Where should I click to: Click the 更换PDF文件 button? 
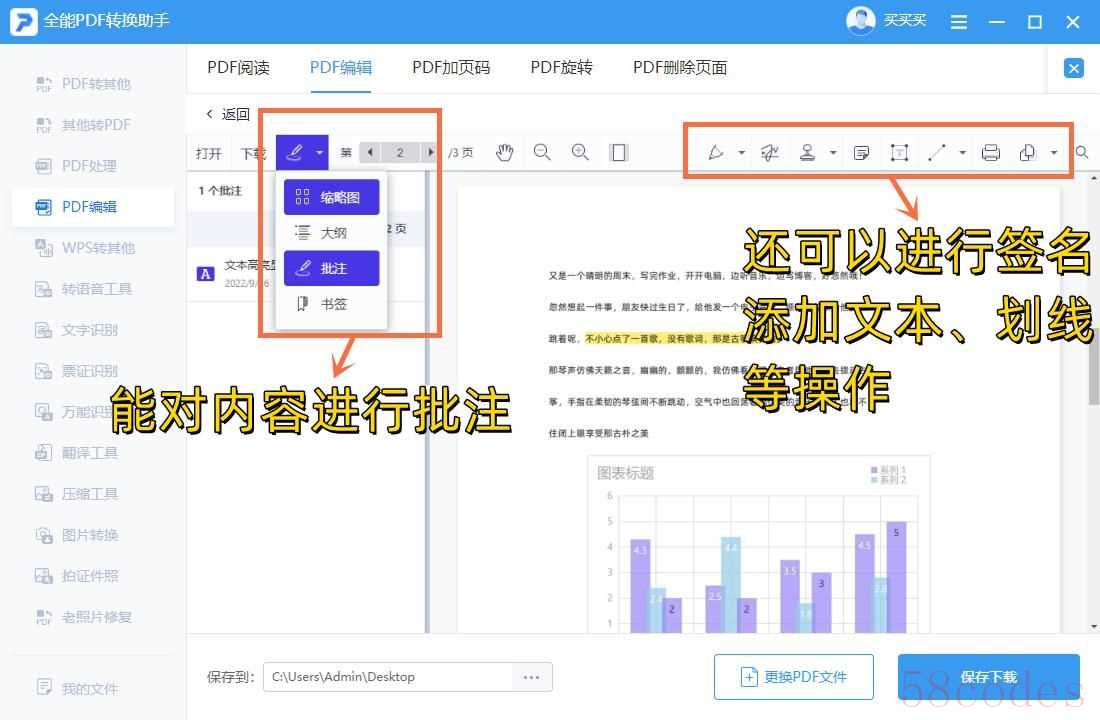coord(794,677)
